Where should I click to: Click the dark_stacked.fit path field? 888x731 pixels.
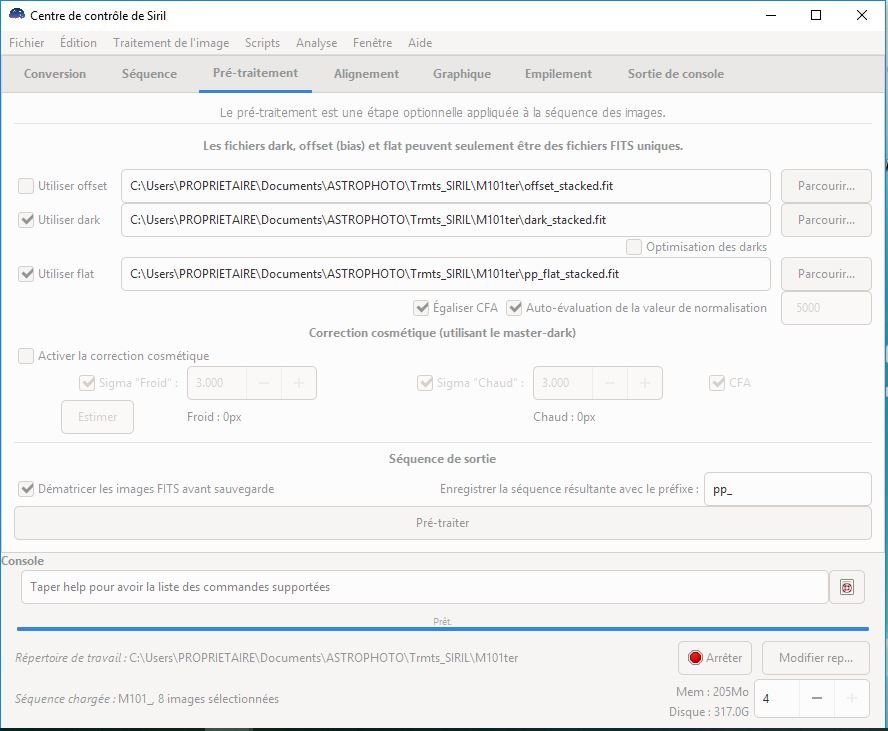[x=446, y=220]
